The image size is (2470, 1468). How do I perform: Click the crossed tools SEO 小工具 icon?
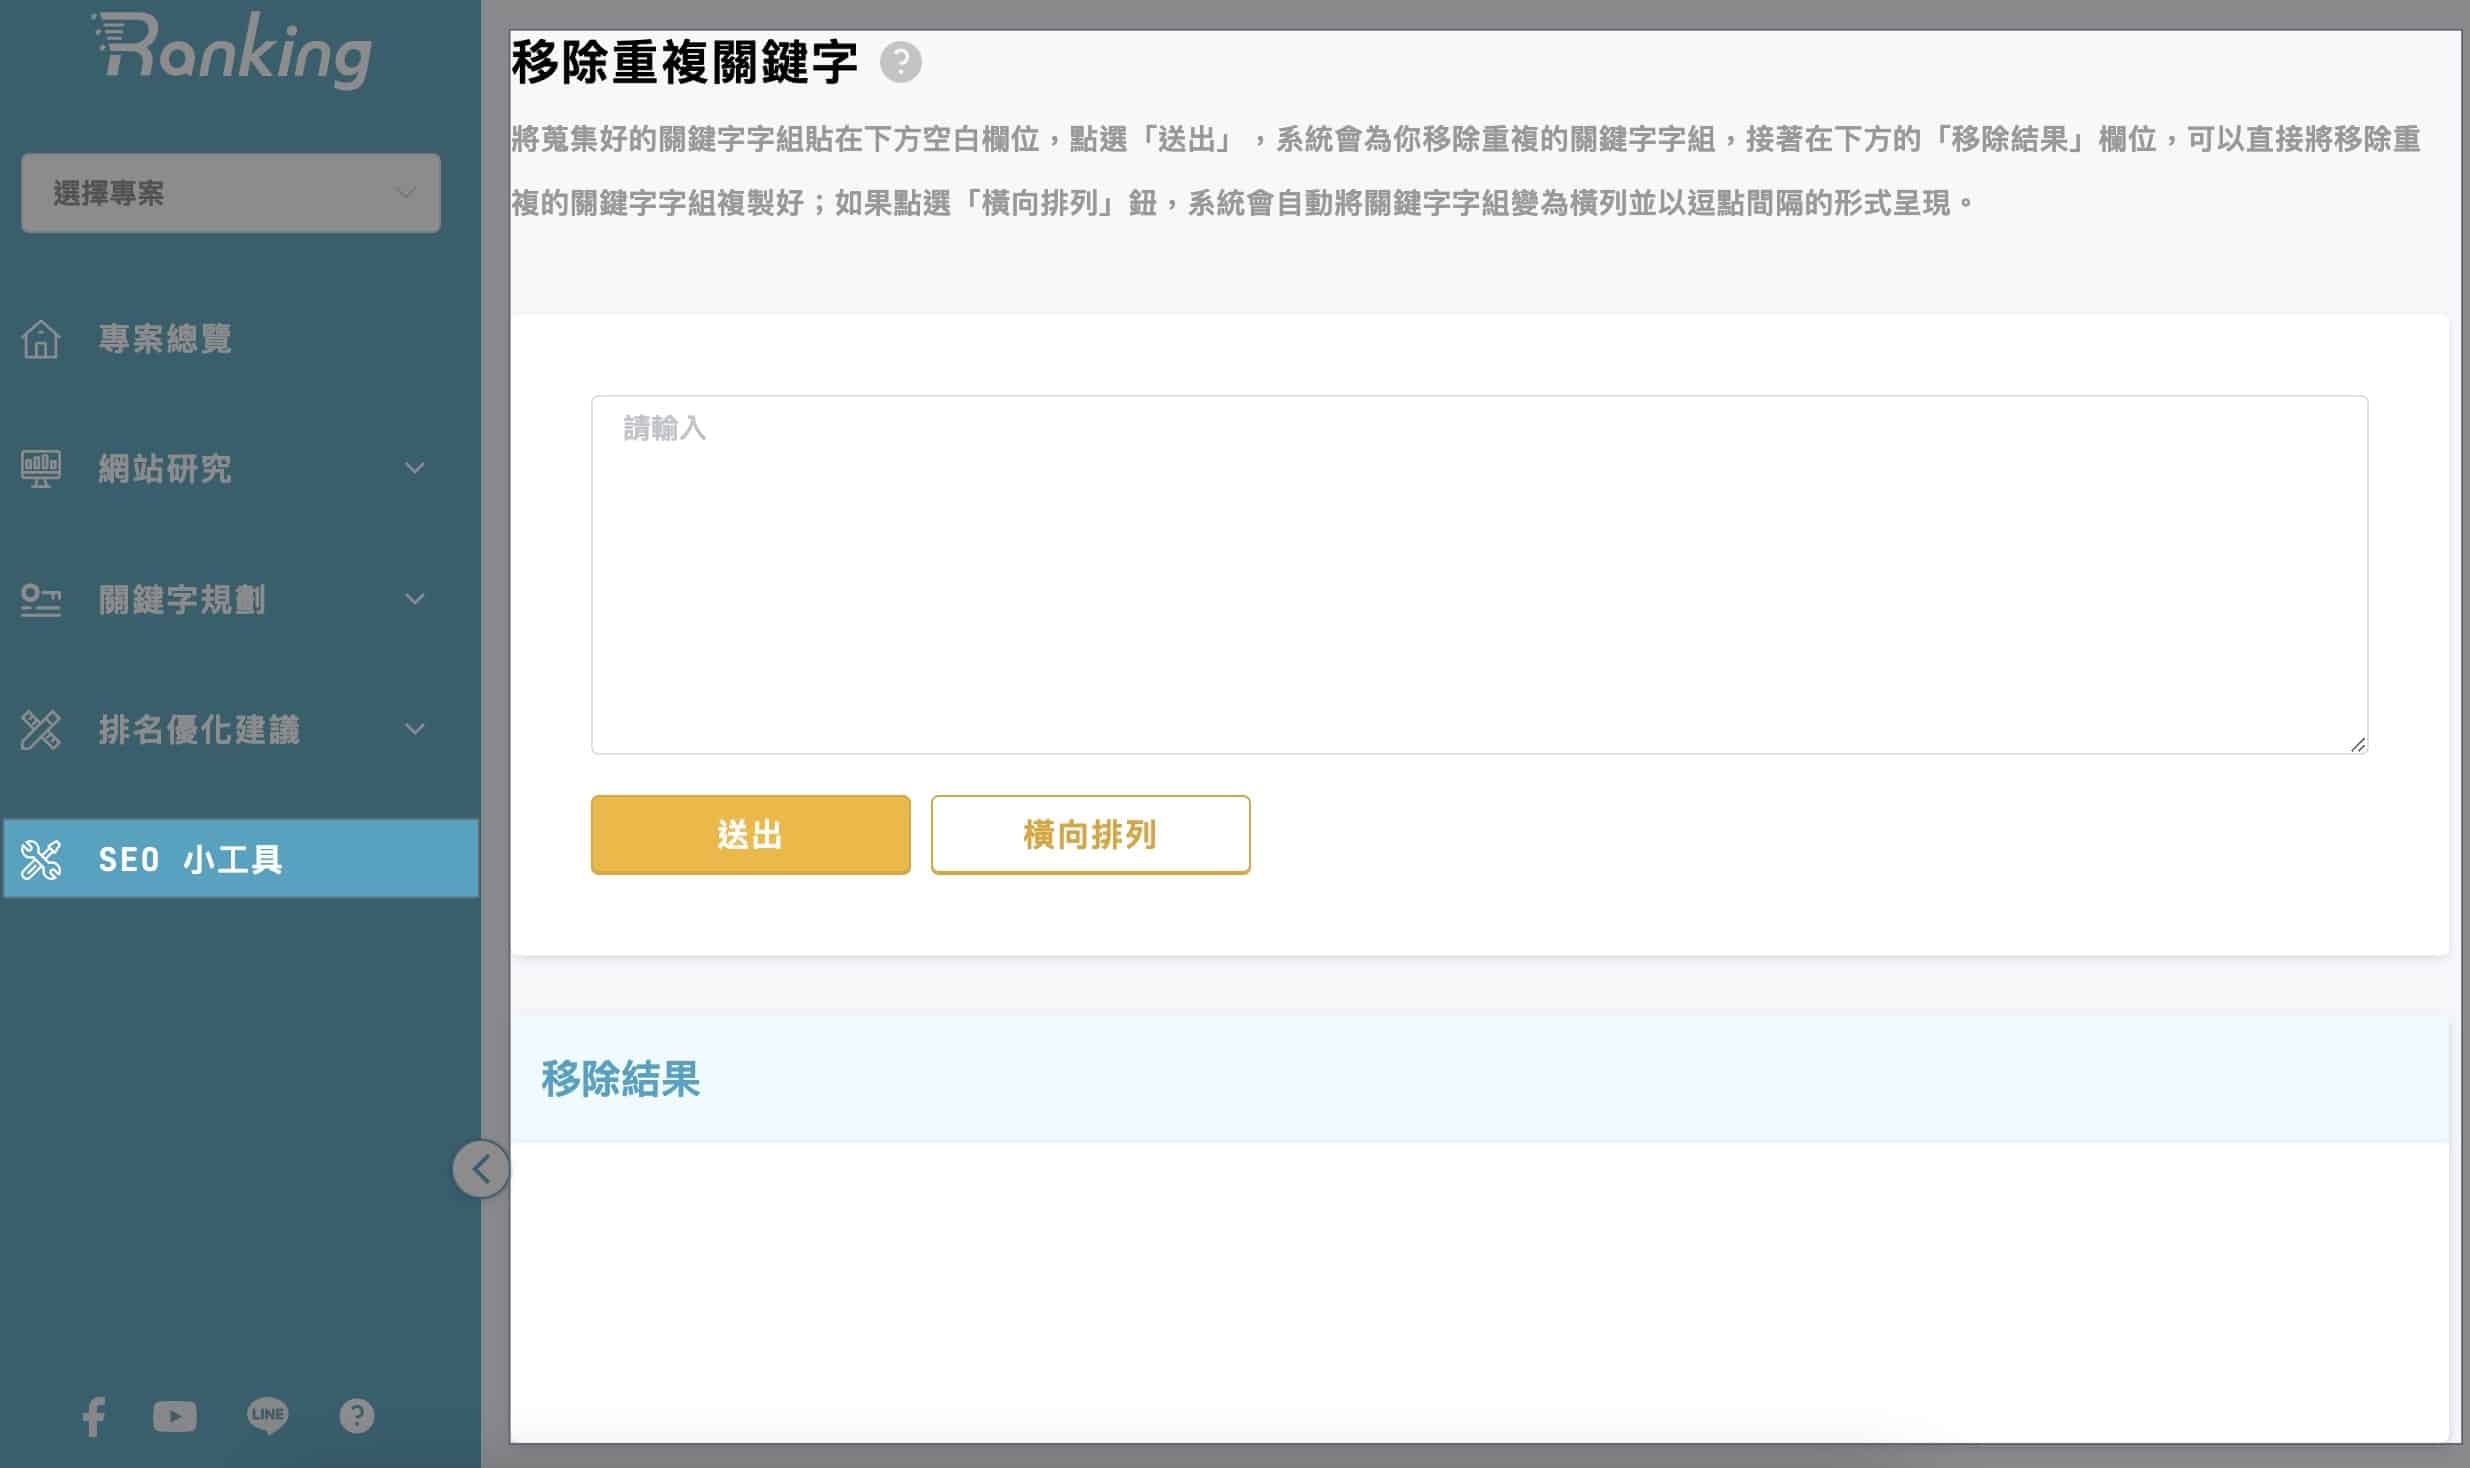coord(40,859)
